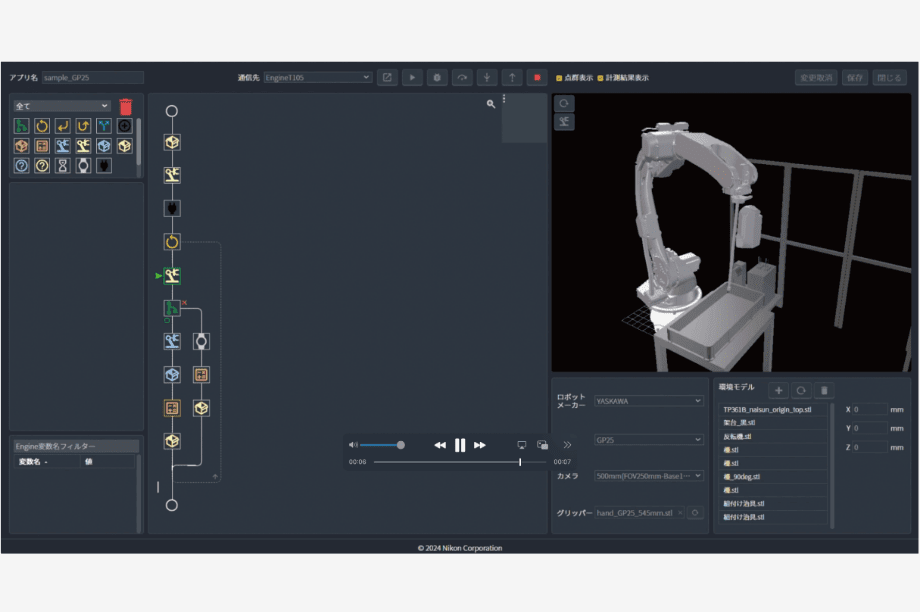
Task: Mute the video with the speaker icon
Action: click(353, 445)
